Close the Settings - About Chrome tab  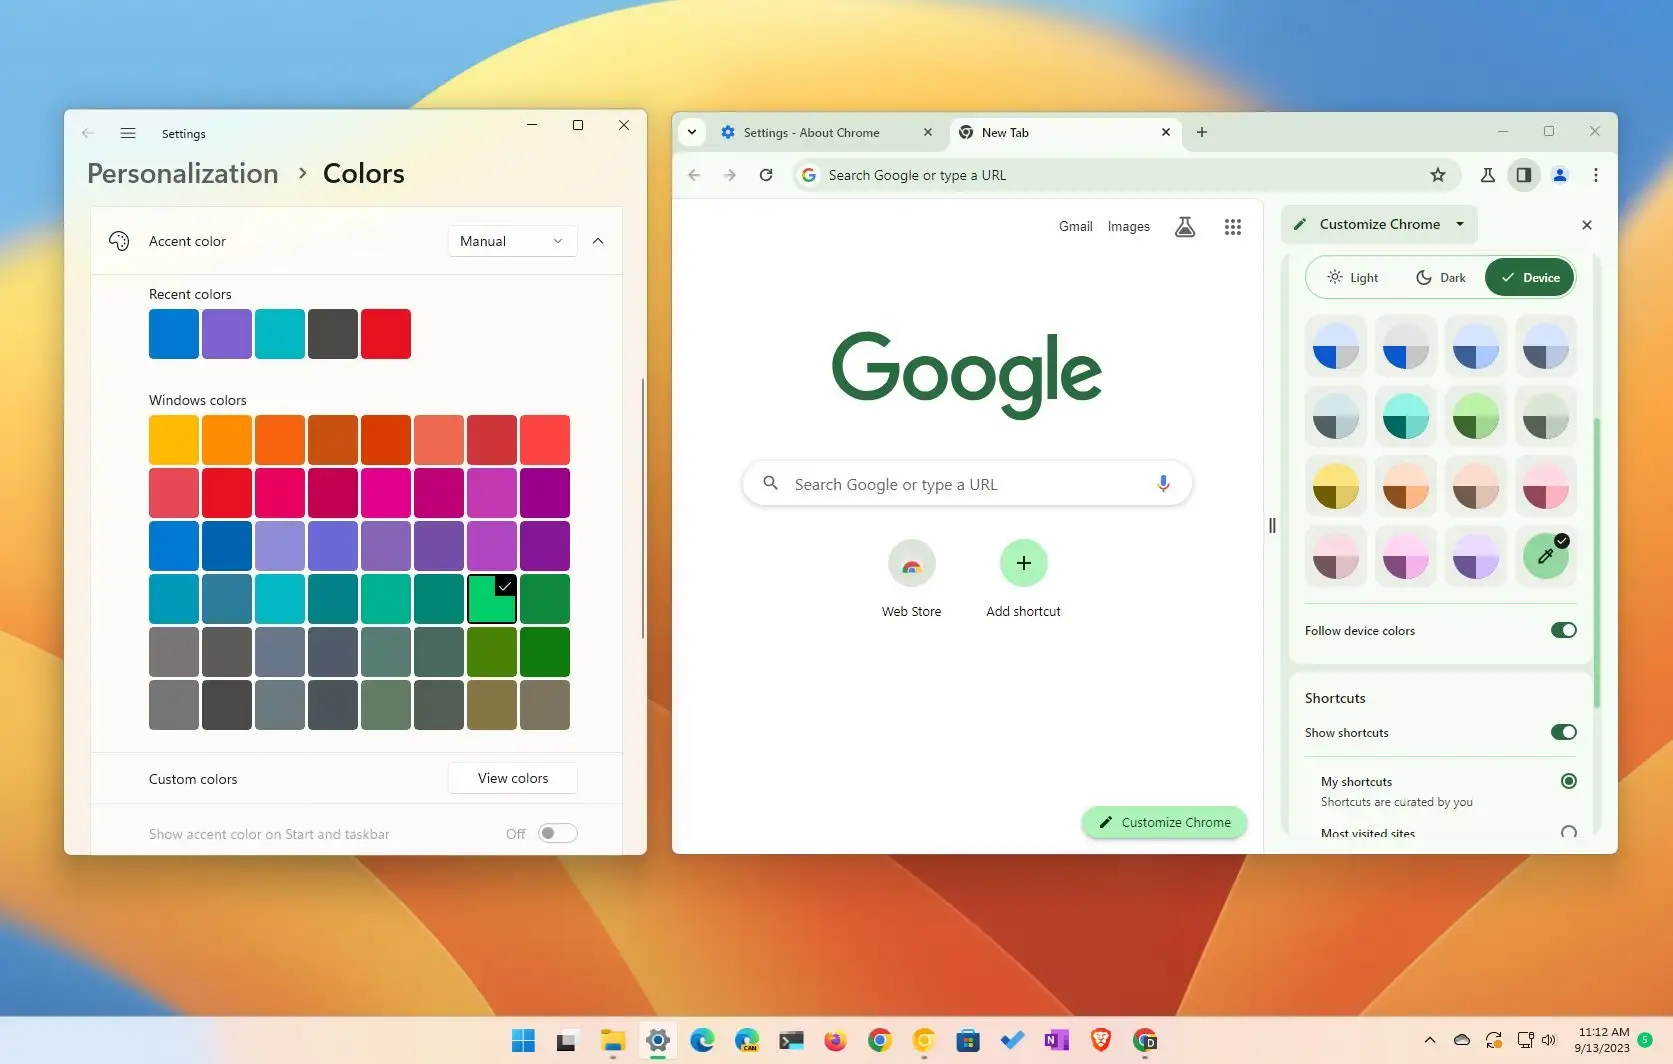click(928, 132)
